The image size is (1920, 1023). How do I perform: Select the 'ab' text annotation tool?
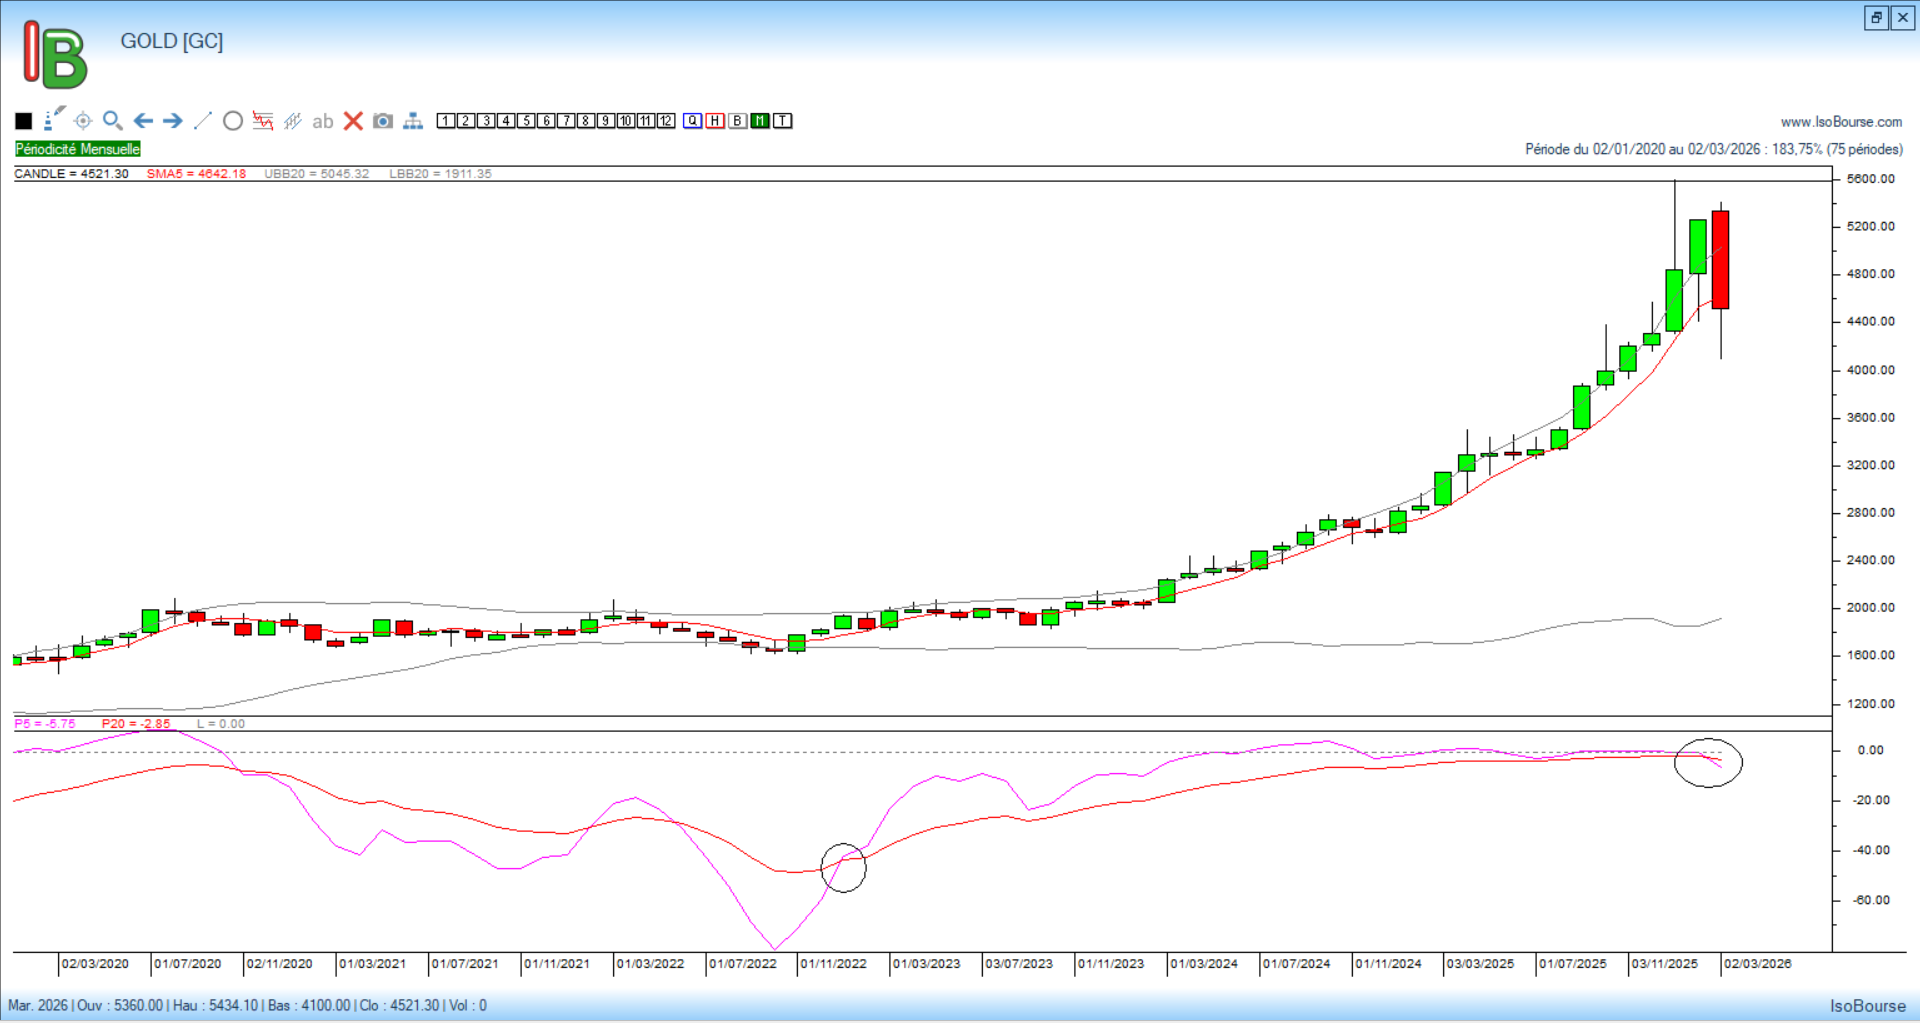(x=322, y=121)
